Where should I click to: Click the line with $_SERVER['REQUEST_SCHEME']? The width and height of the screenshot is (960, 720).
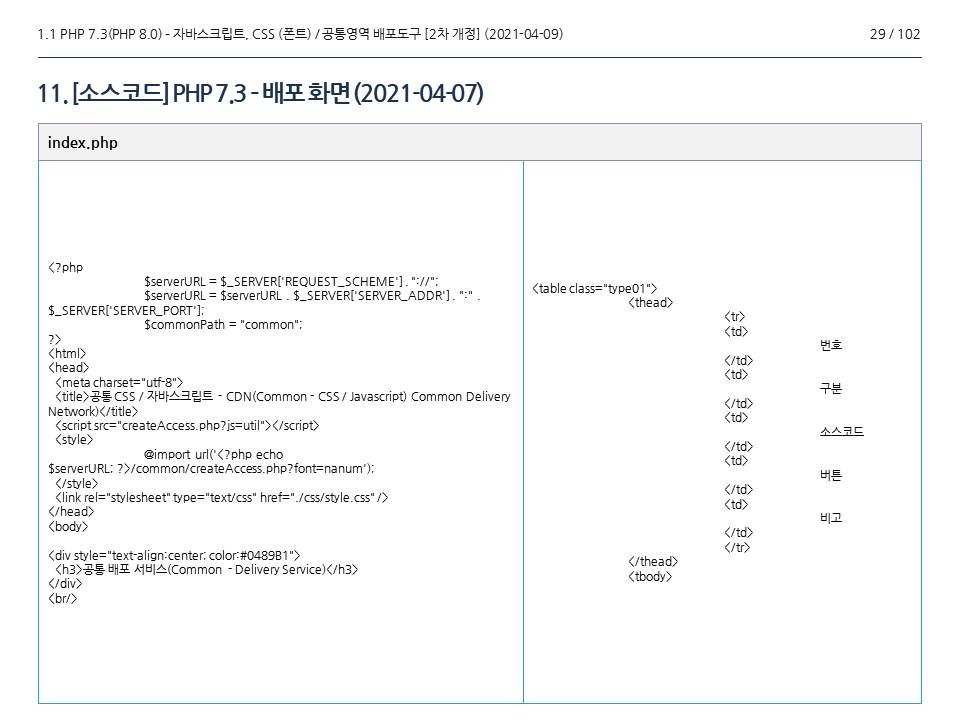coord(291,282)
